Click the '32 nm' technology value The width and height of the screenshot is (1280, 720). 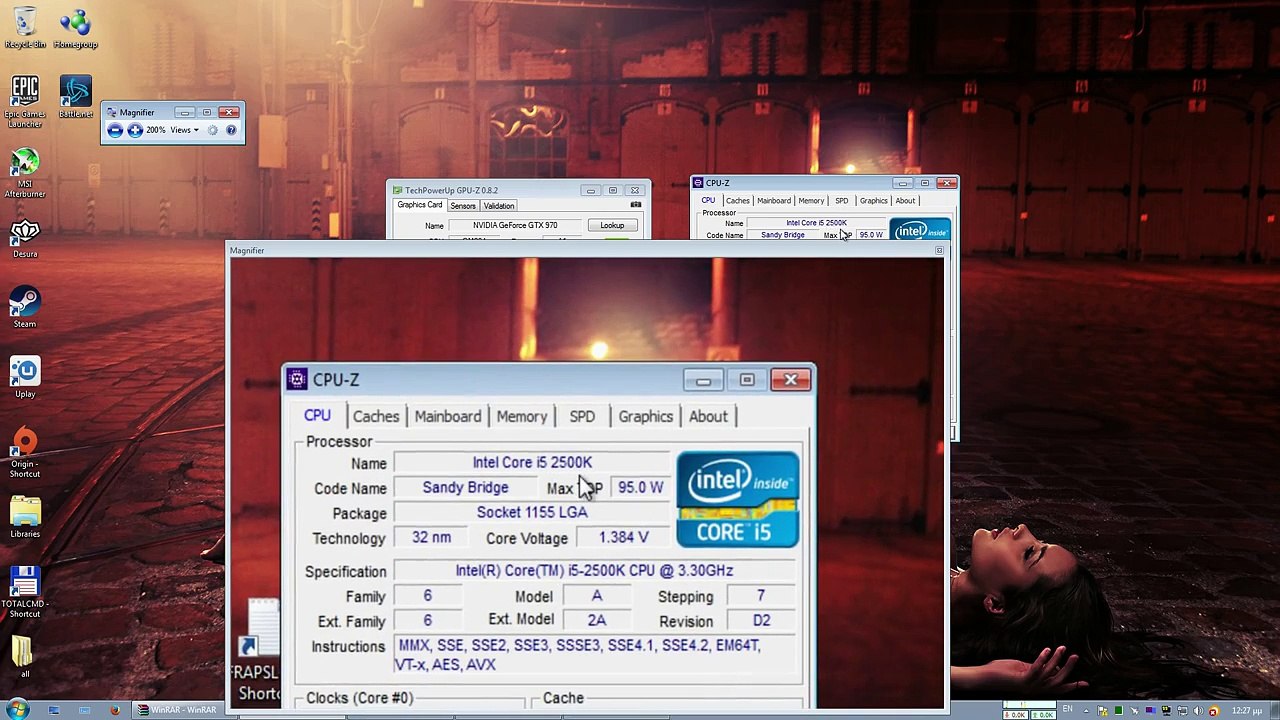click(x=431, y=538)
